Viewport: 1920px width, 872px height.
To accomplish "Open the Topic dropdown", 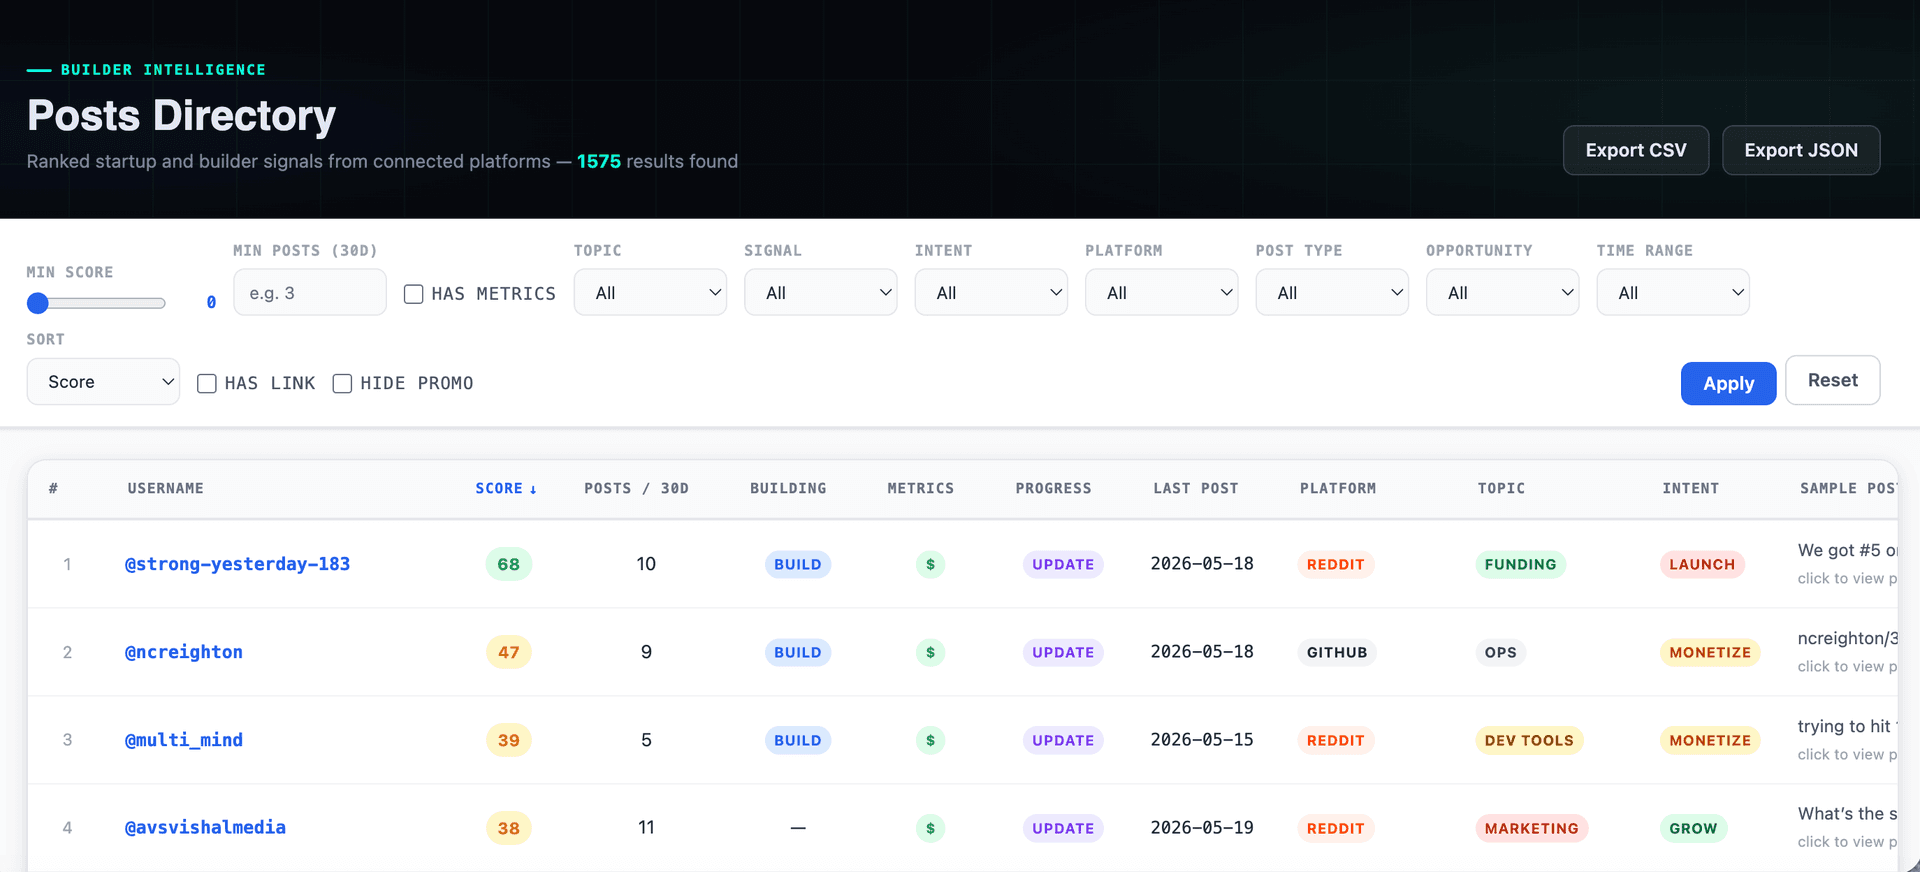I will (650, 292).
